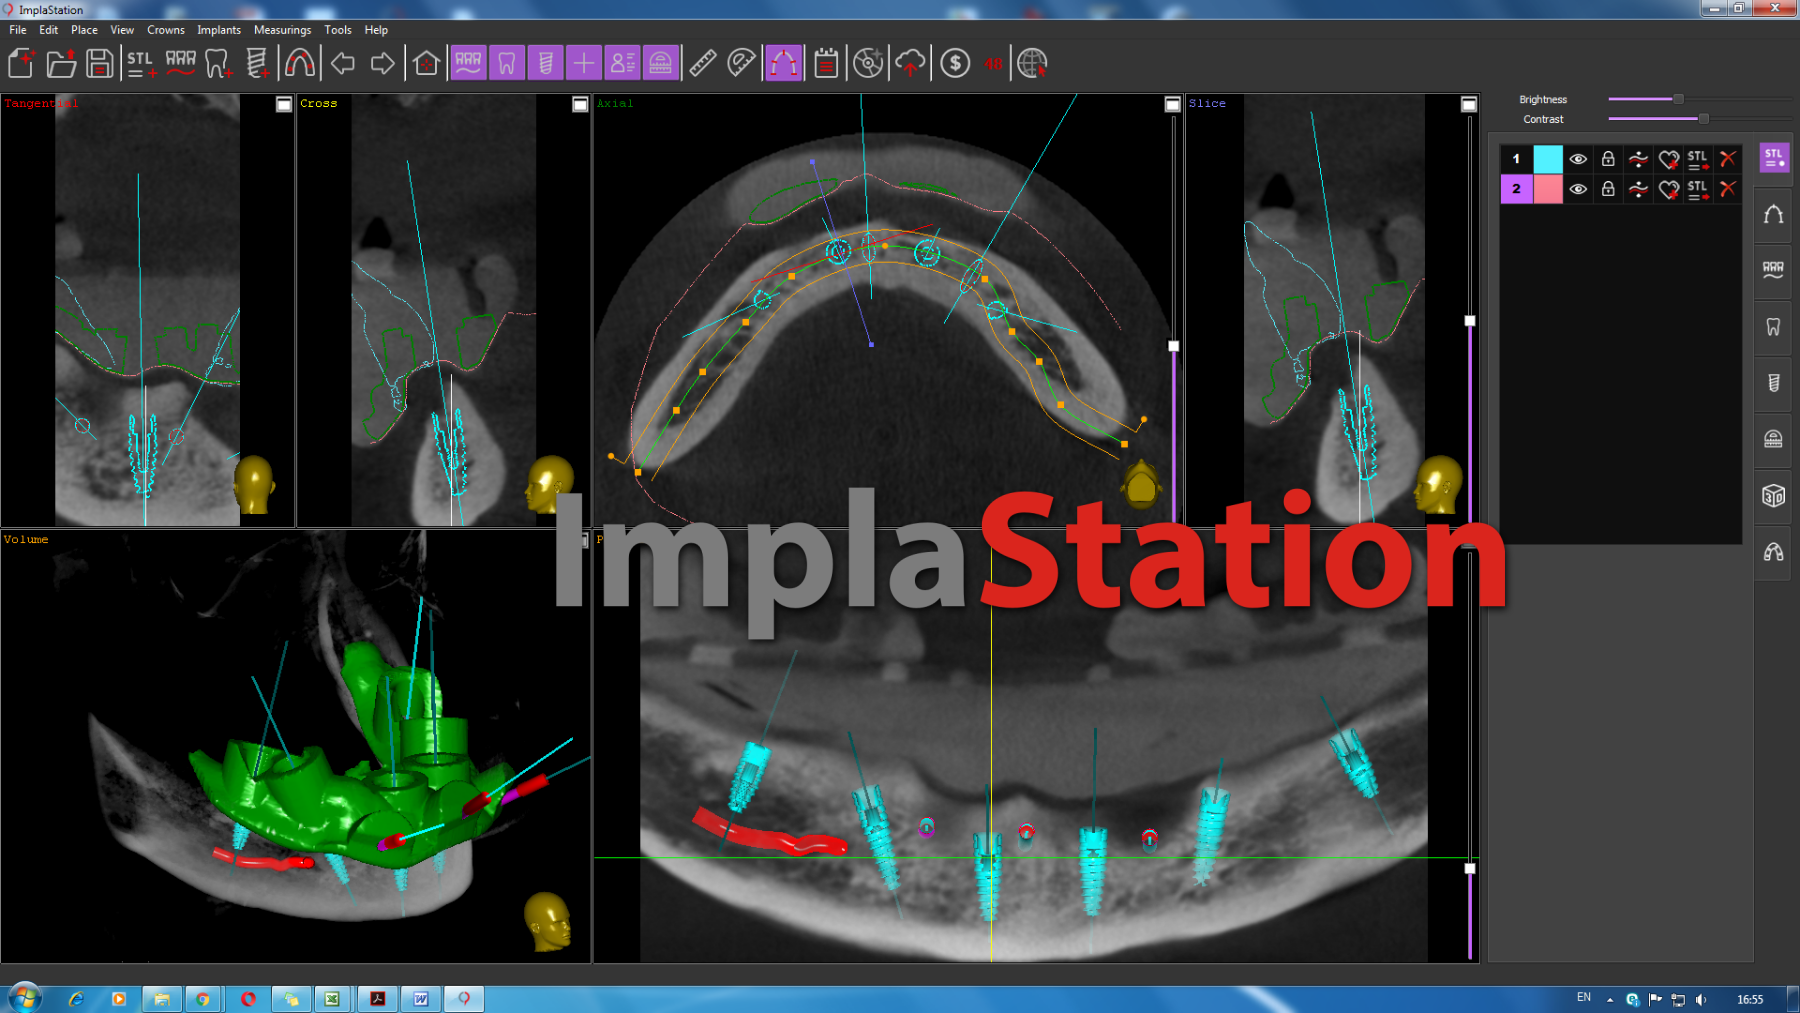Screen dimensions: 1800x1013
Task: Open the surgical guide panel in sidebar
Action: coord(1774,439)
